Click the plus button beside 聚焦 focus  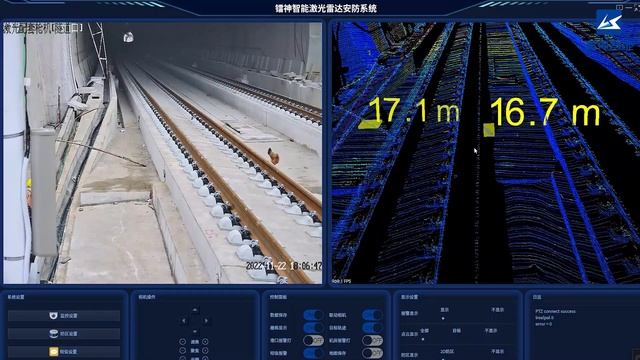tap(205, 350)
